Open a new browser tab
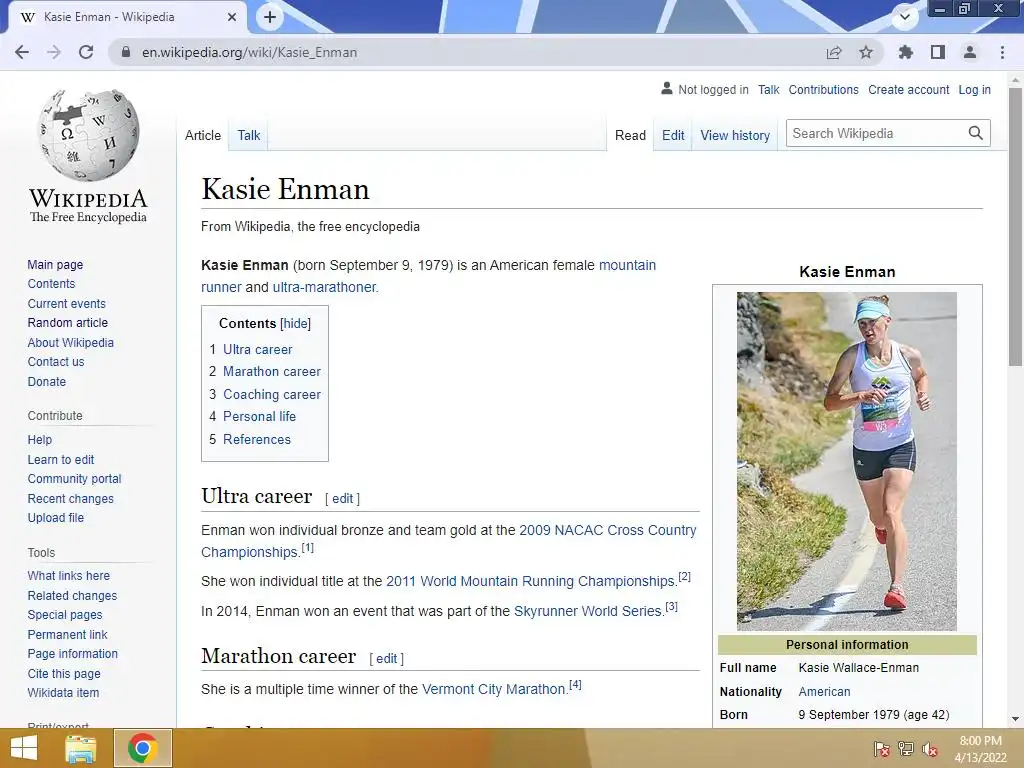 tap(270, 17)
